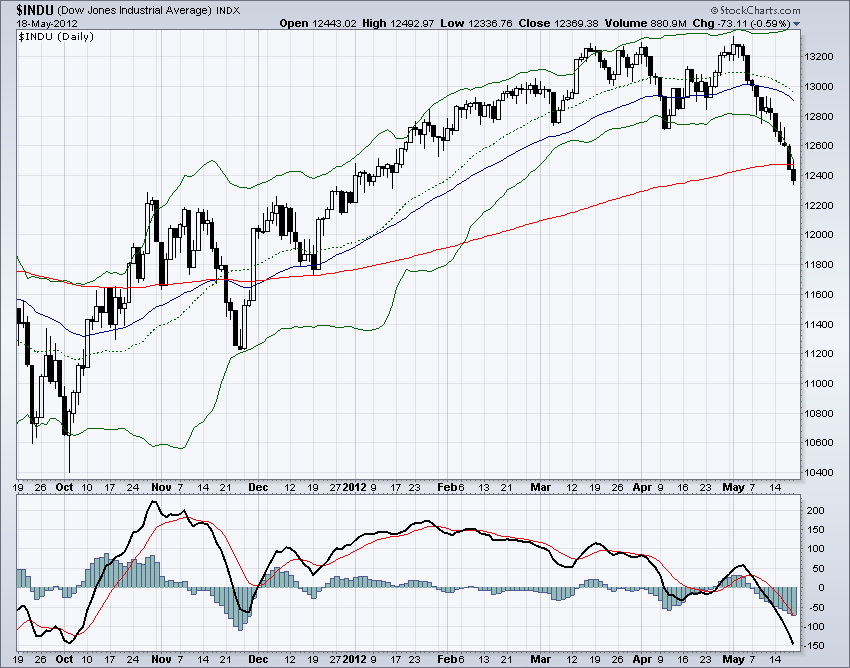Click the 150 label on MACD axis
Image resolution: width=850 pixels, height=668 pixels.
(815, 530)
